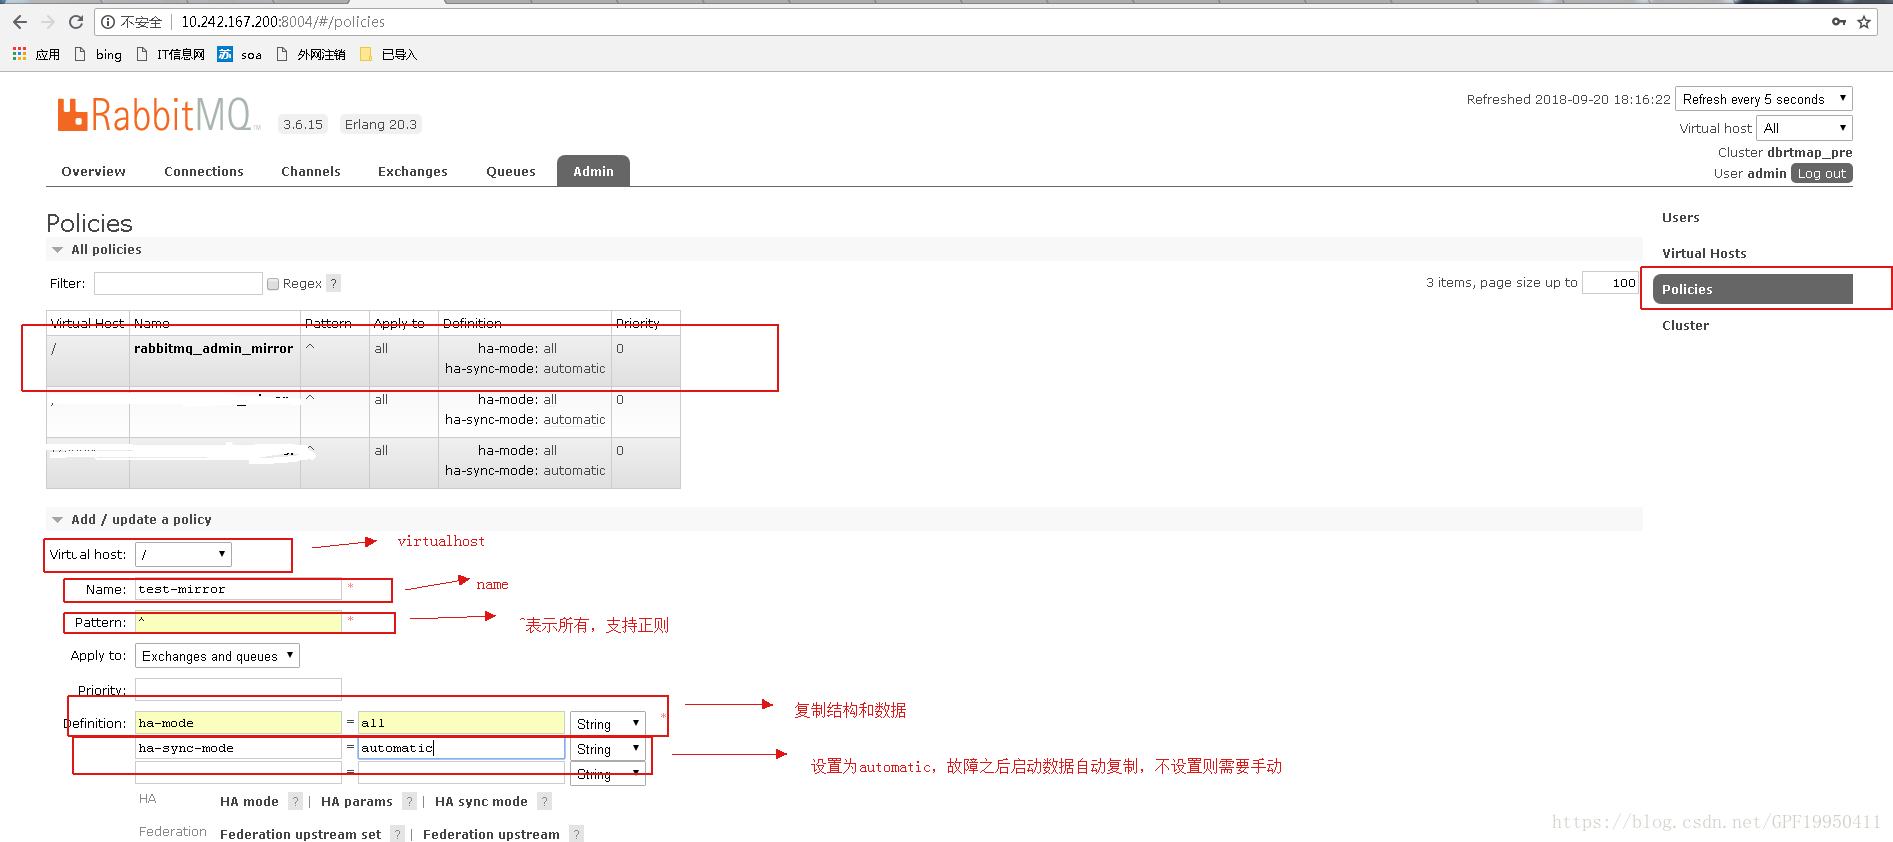Viewport: 1893px width, 842px height.
Task: Click the Pattern input field
Action: tap(238, 622)
